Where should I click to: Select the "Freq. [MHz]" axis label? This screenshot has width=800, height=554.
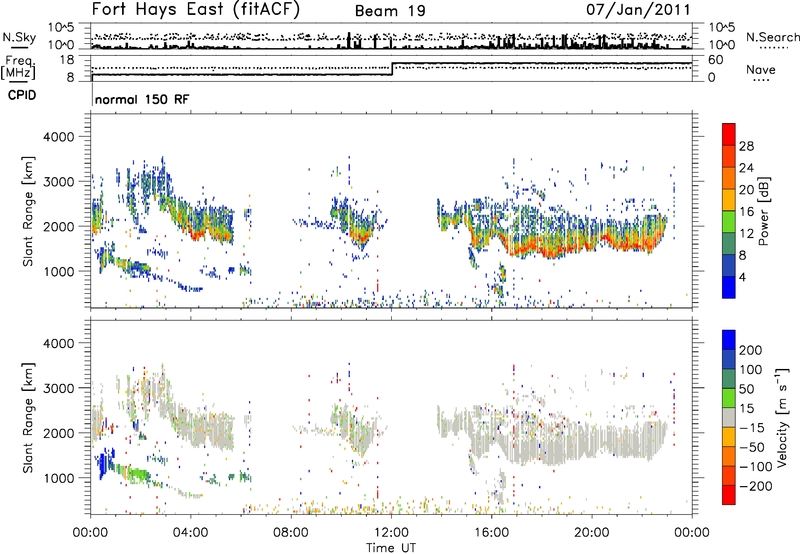pos(18,67)
